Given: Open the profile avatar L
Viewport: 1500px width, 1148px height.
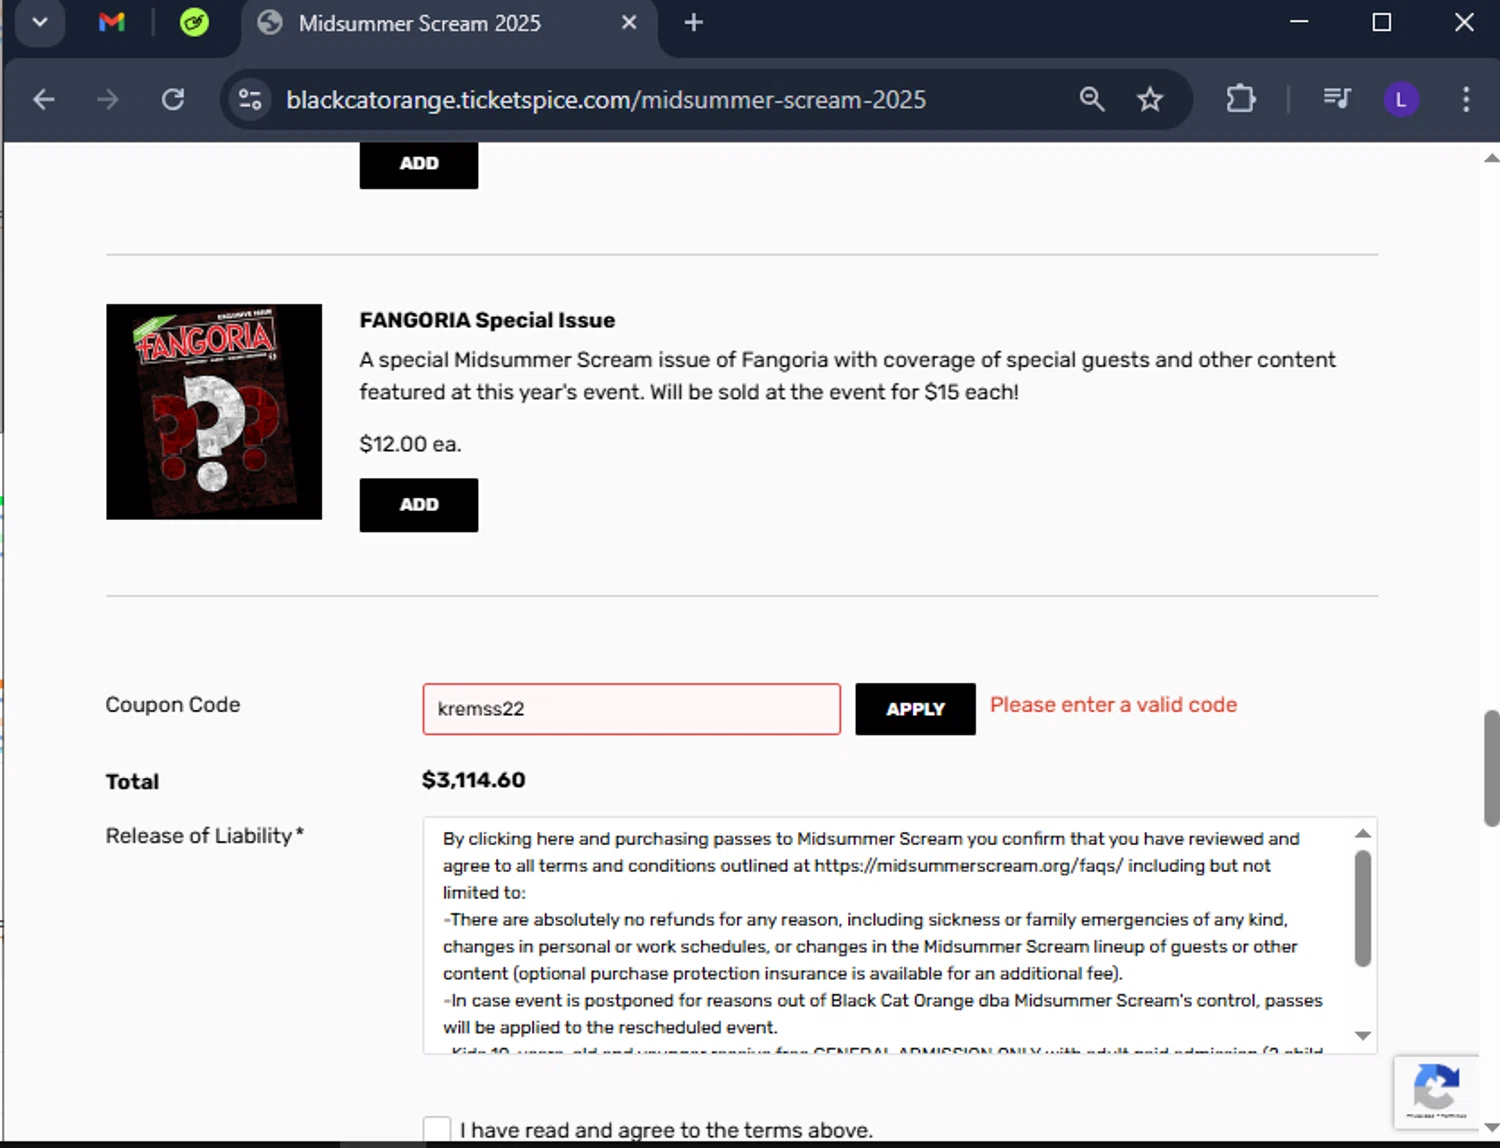Looking at the screenshot, I should point(1401,99).
